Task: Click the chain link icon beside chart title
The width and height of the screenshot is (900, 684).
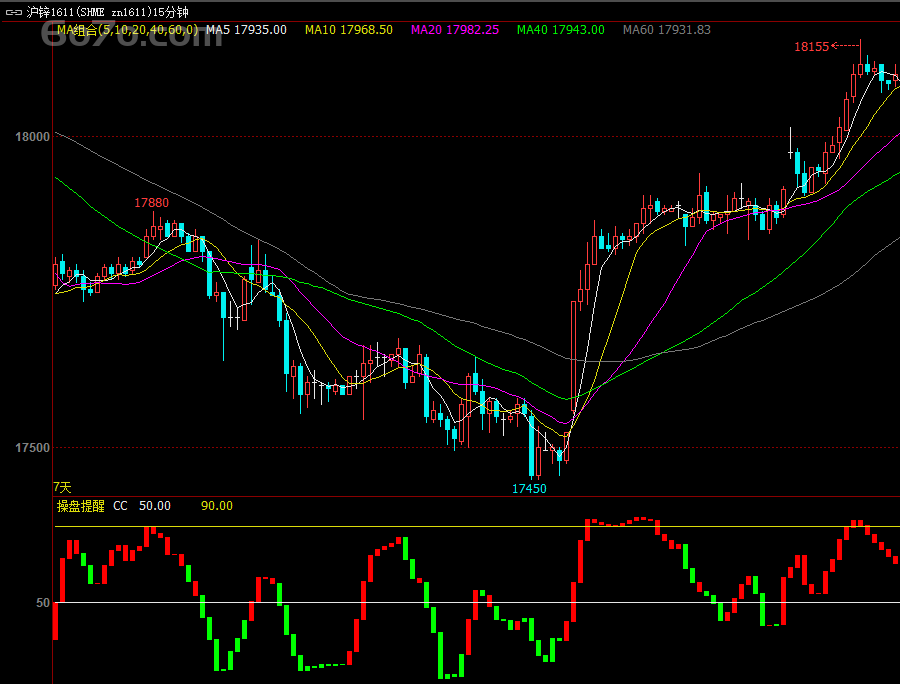Action: point(13,12)
